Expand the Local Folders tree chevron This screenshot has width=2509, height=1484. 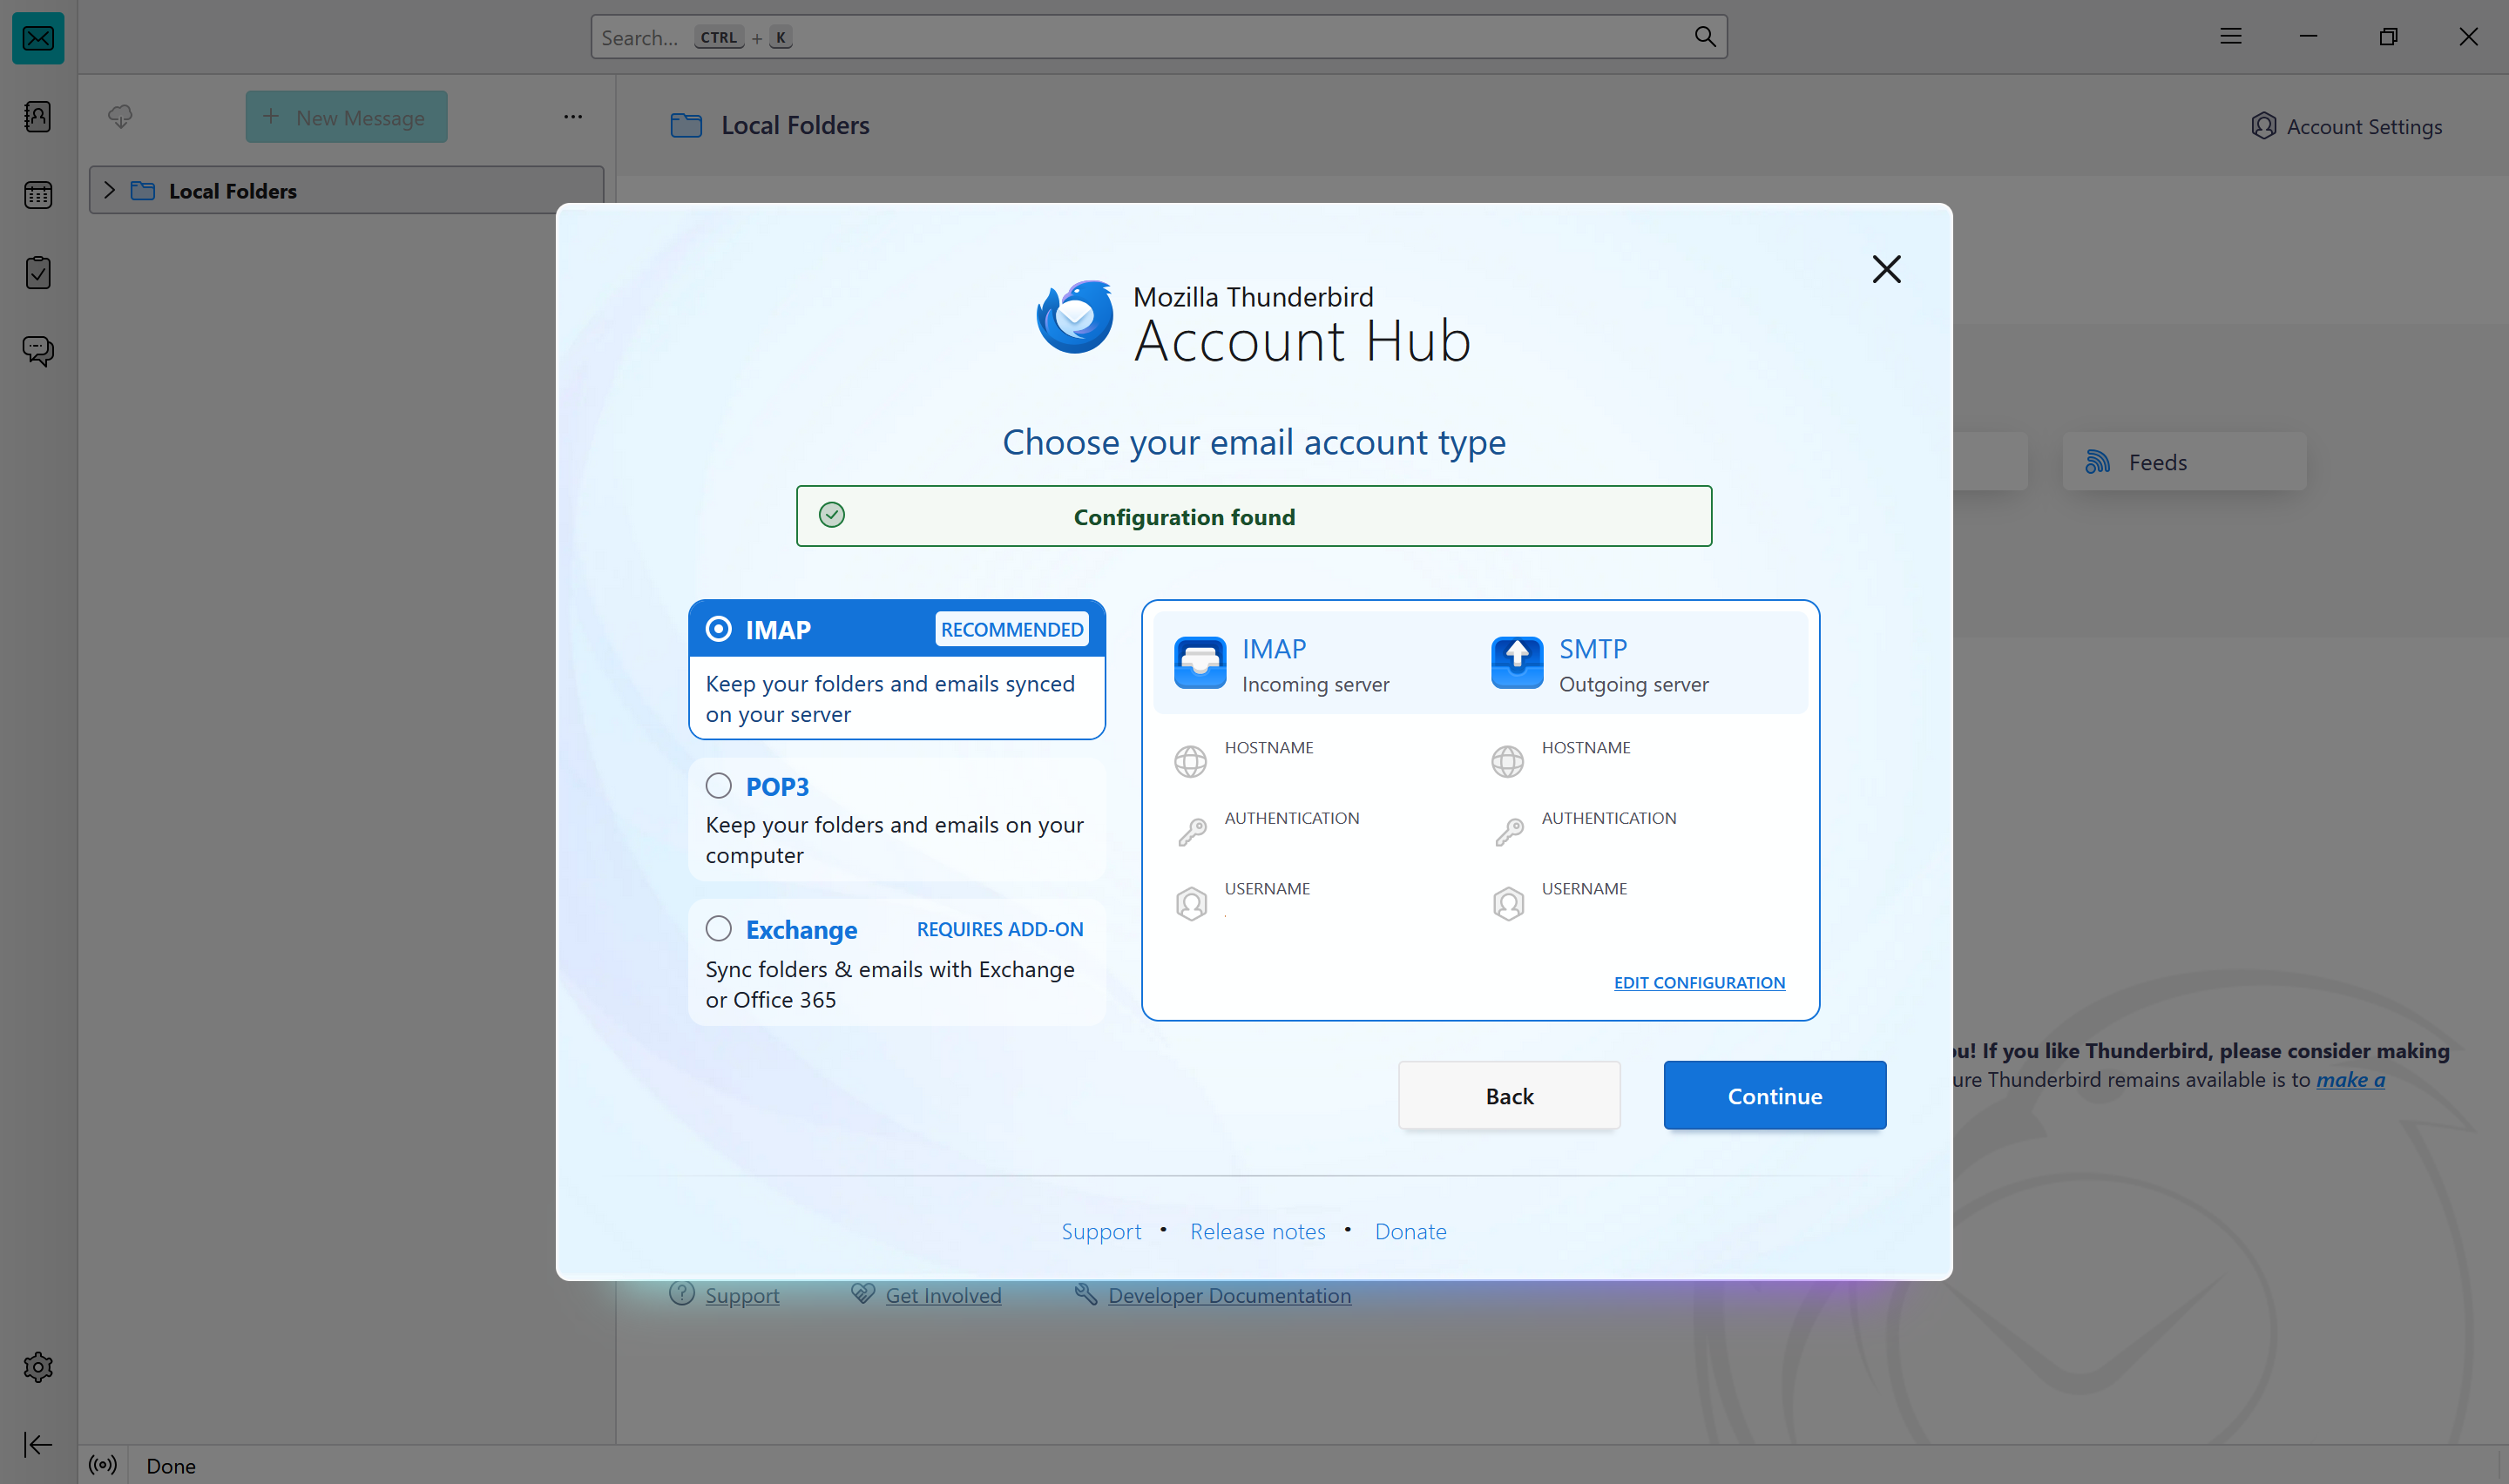click(109, 190)
